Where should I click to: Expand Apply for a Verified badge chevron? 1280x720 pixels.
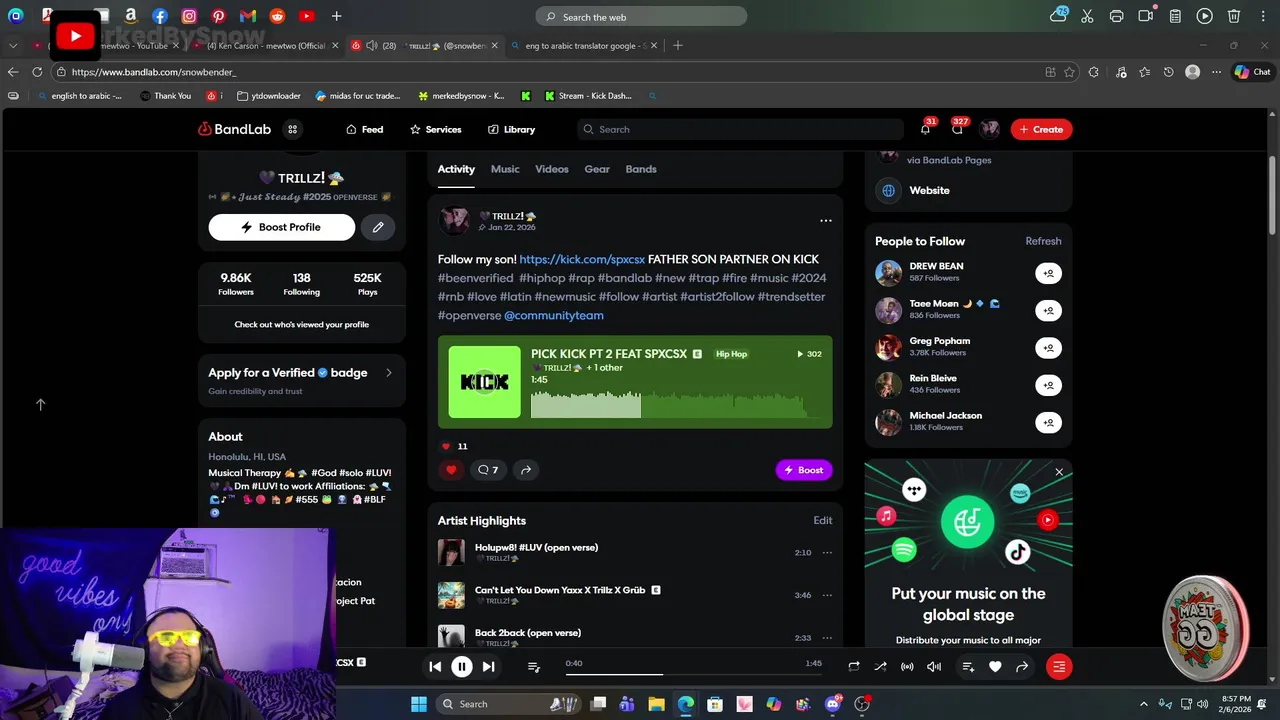(389, 373)
